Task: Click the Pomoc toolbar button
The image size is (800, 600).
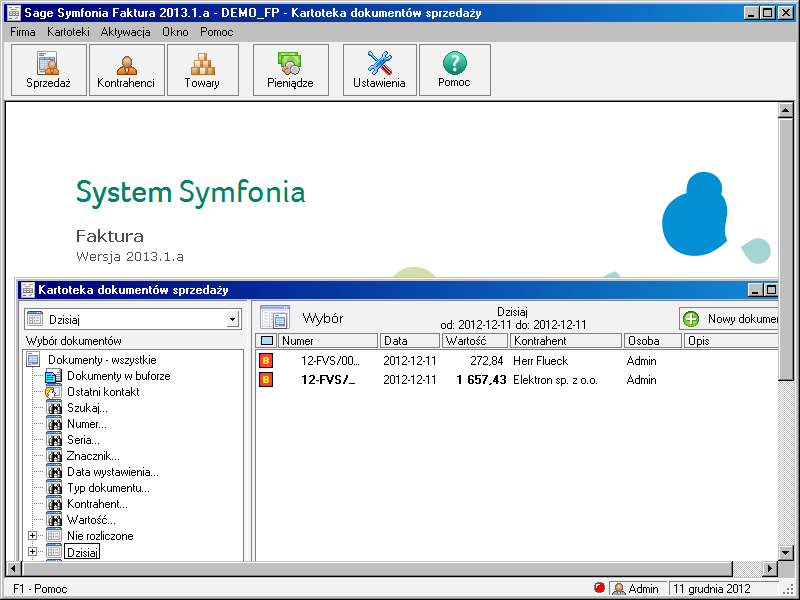Action: (455, 70)
